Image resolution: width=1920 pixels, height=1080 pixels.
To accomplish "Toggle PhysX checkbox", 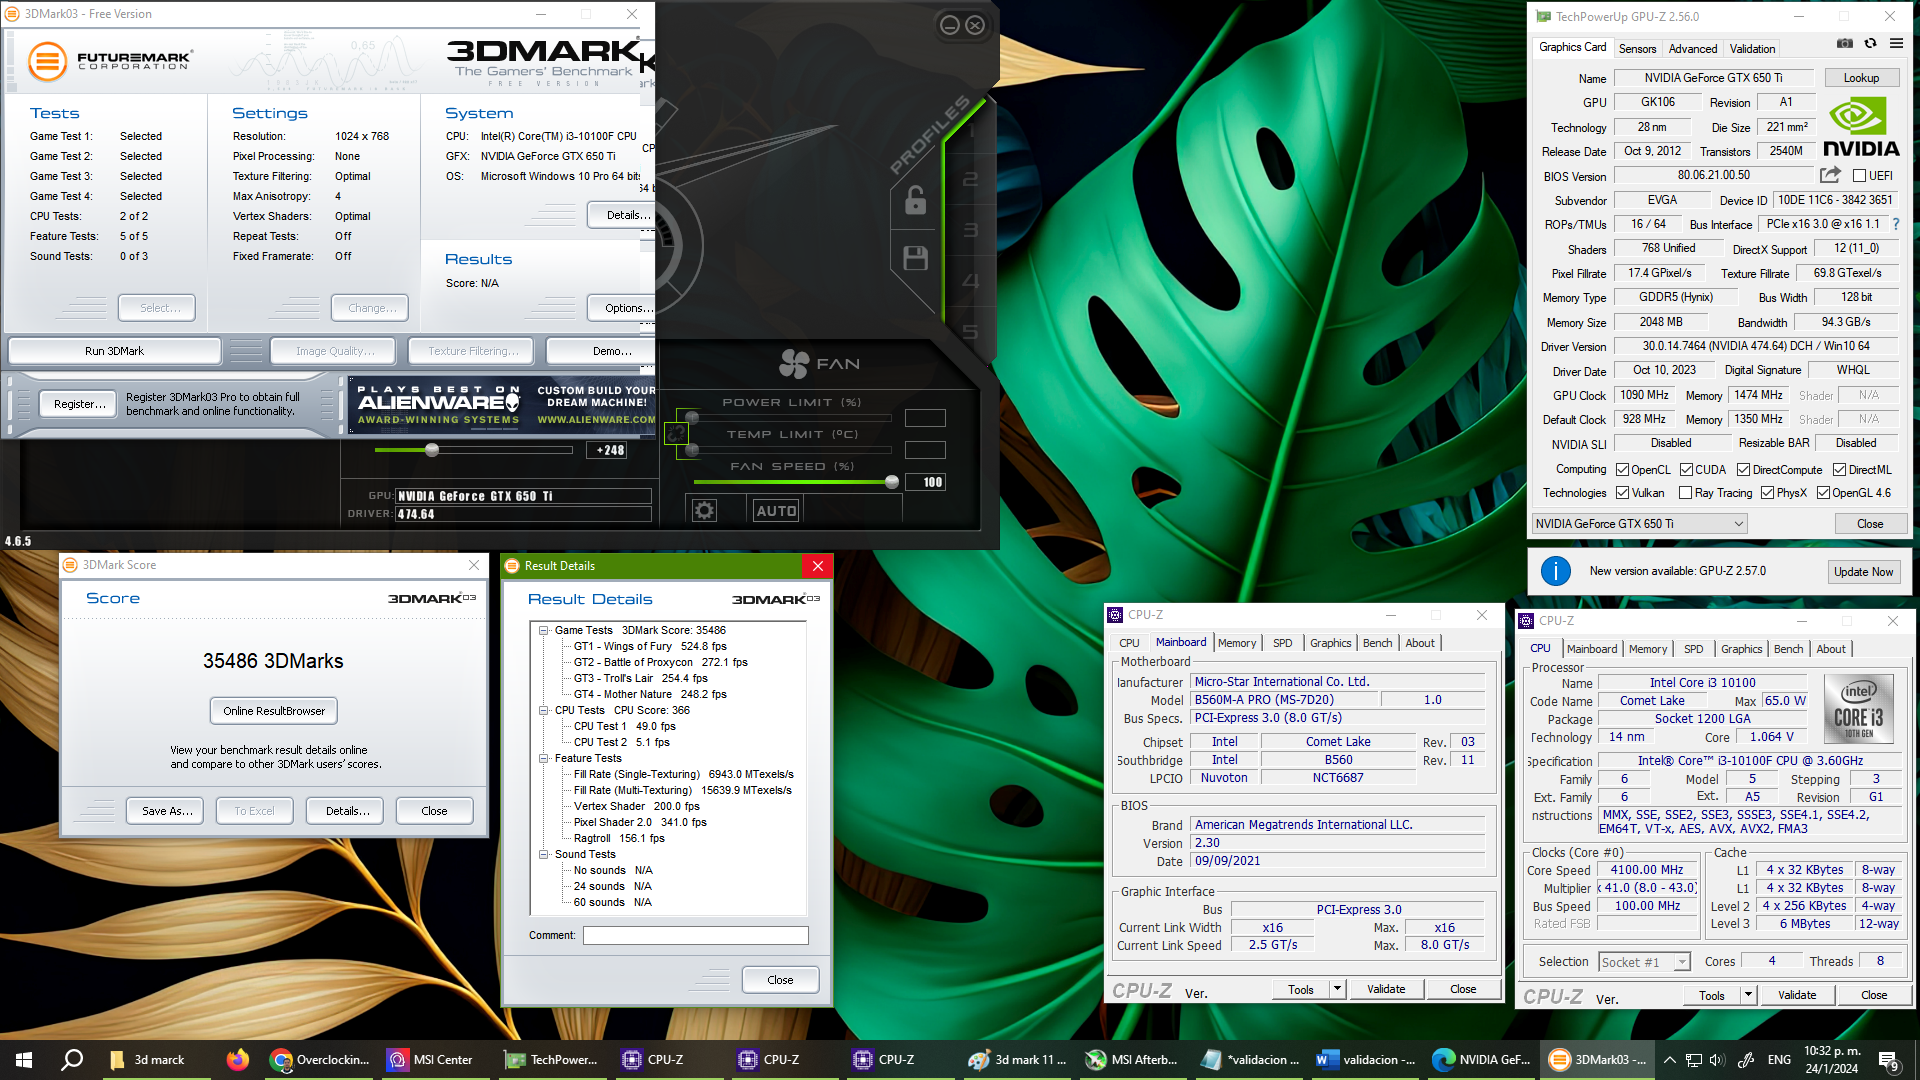I will [1767, 493].
